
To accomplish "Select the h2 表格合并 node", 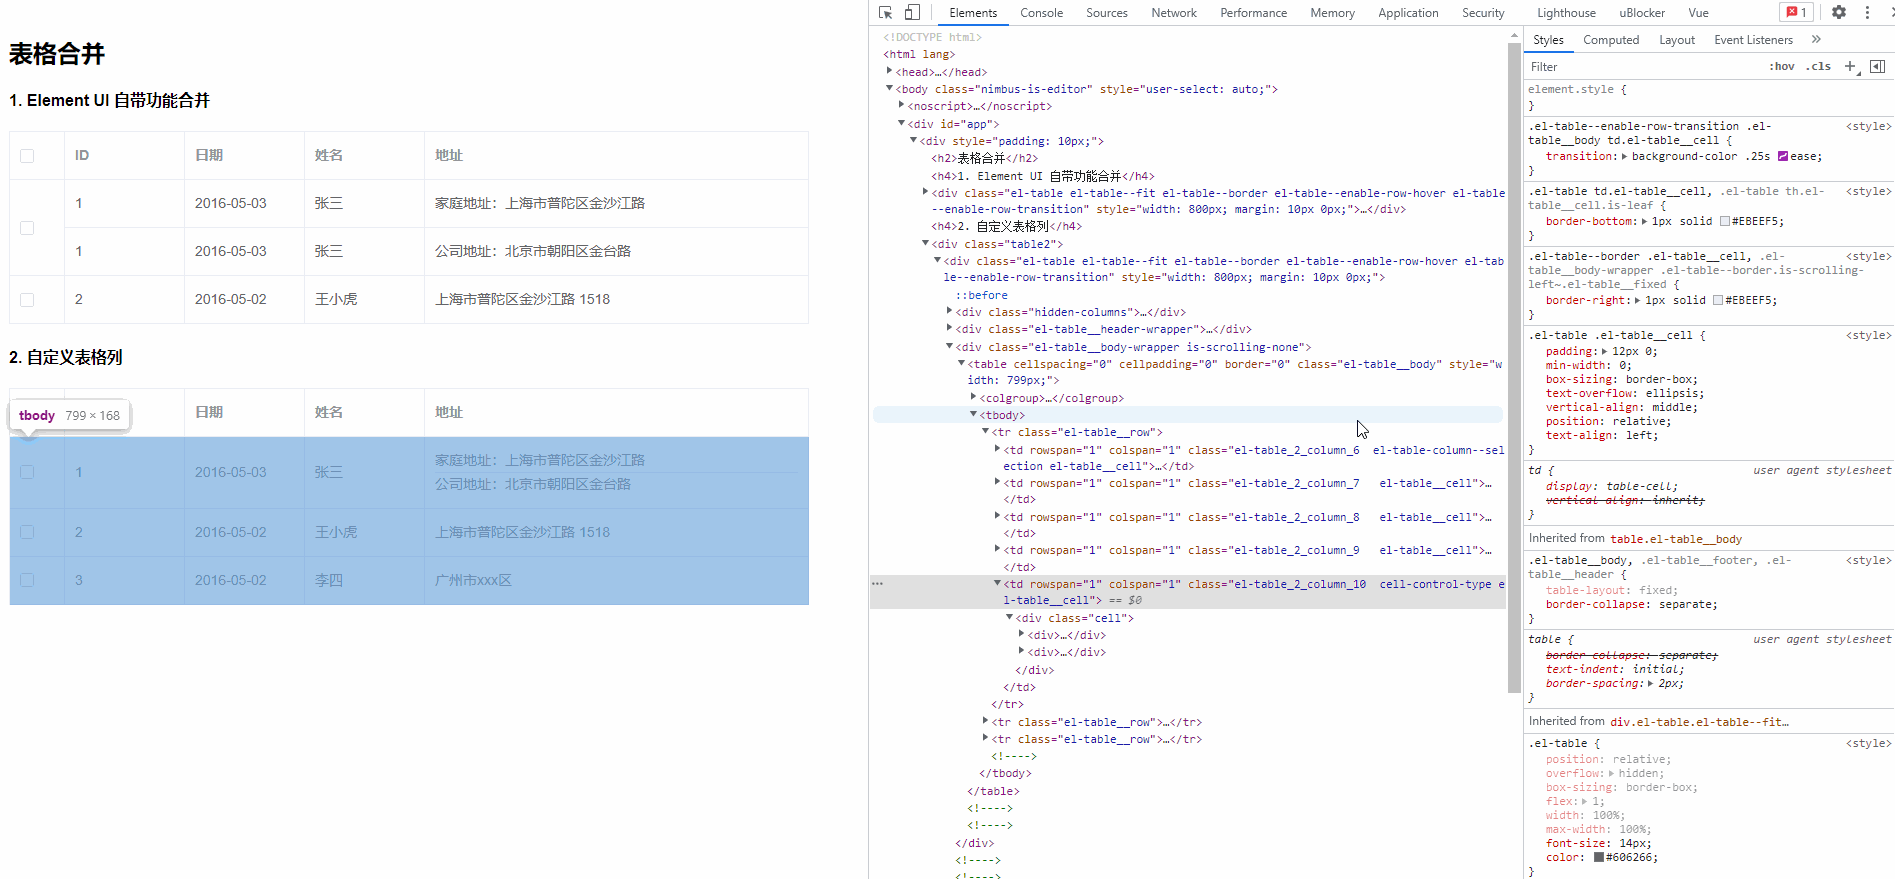I will pos(984,158).
